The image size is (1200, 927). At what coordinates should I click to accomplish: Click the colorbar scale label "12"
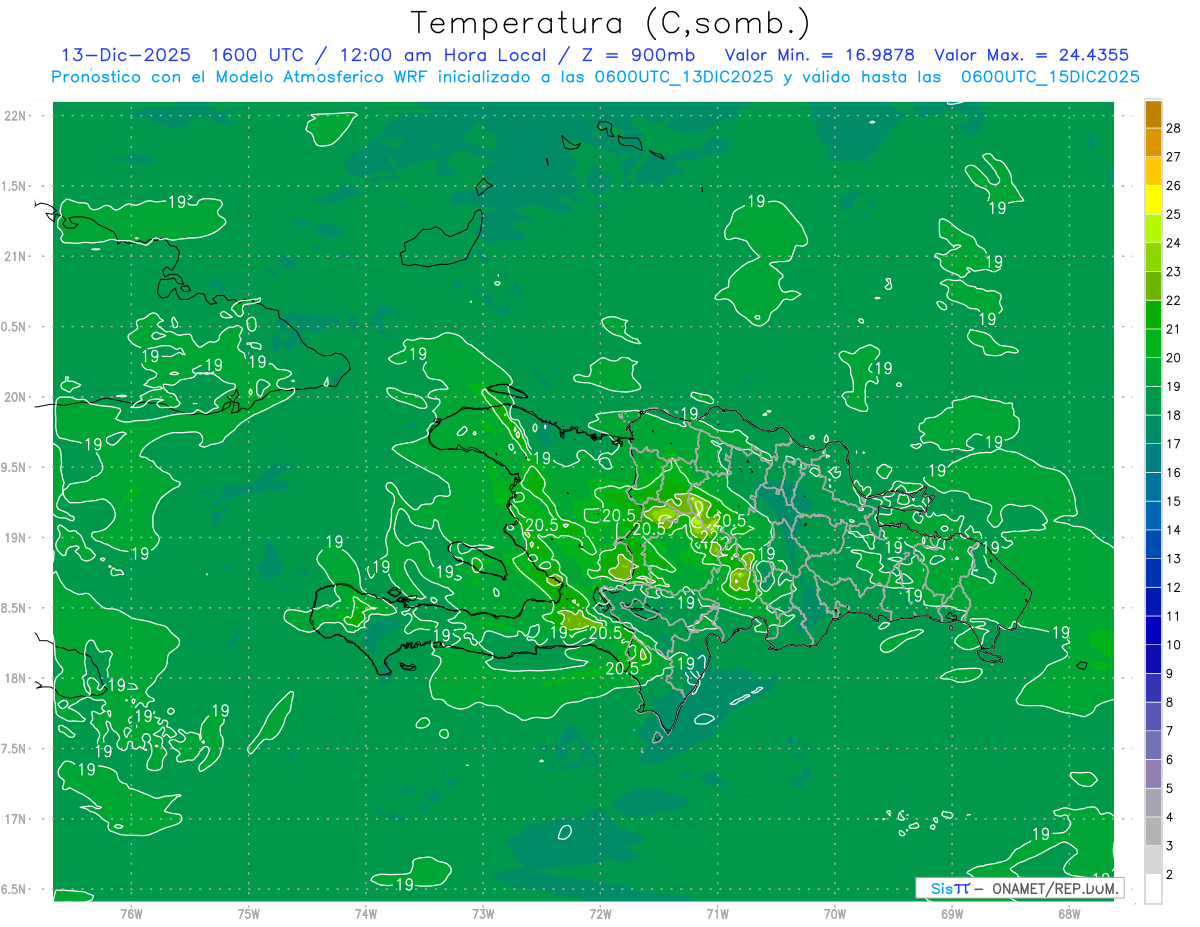[x=1174, y=587]
